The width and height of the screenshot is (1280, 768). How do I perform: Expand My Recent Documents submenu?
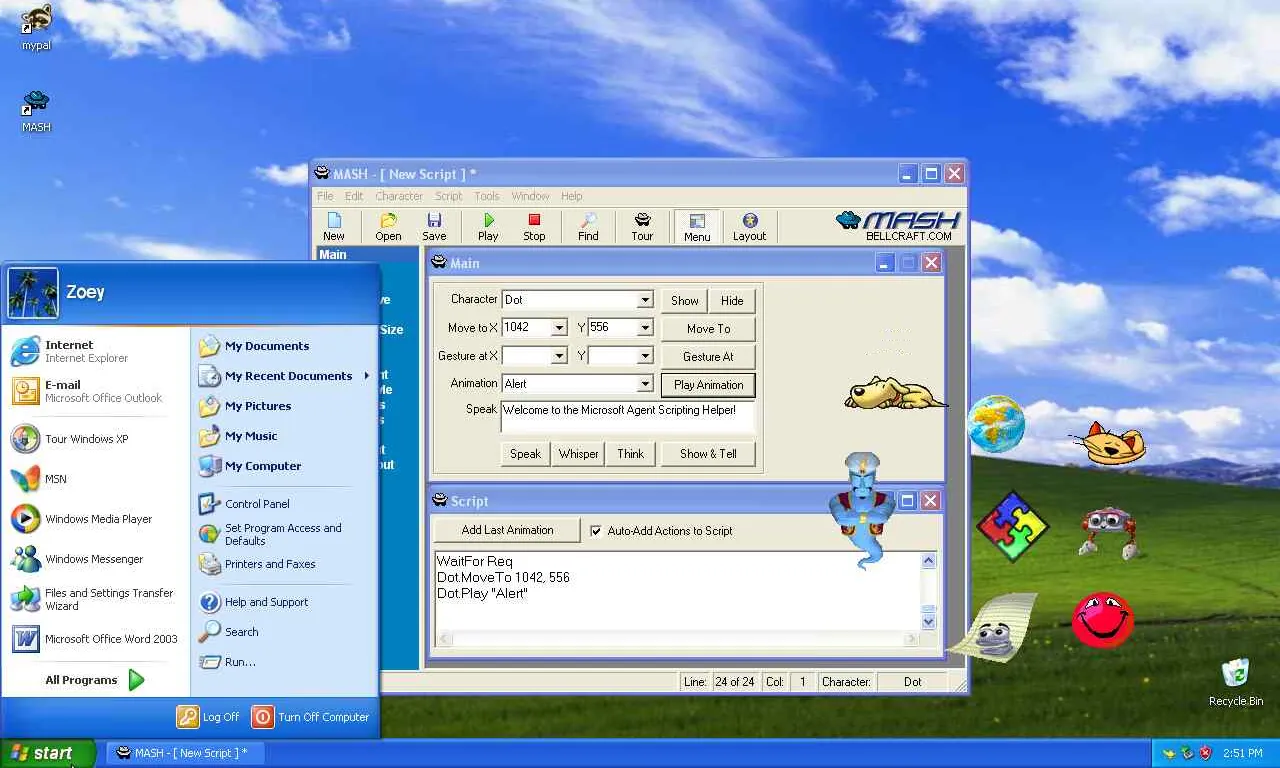coord(284,376)
